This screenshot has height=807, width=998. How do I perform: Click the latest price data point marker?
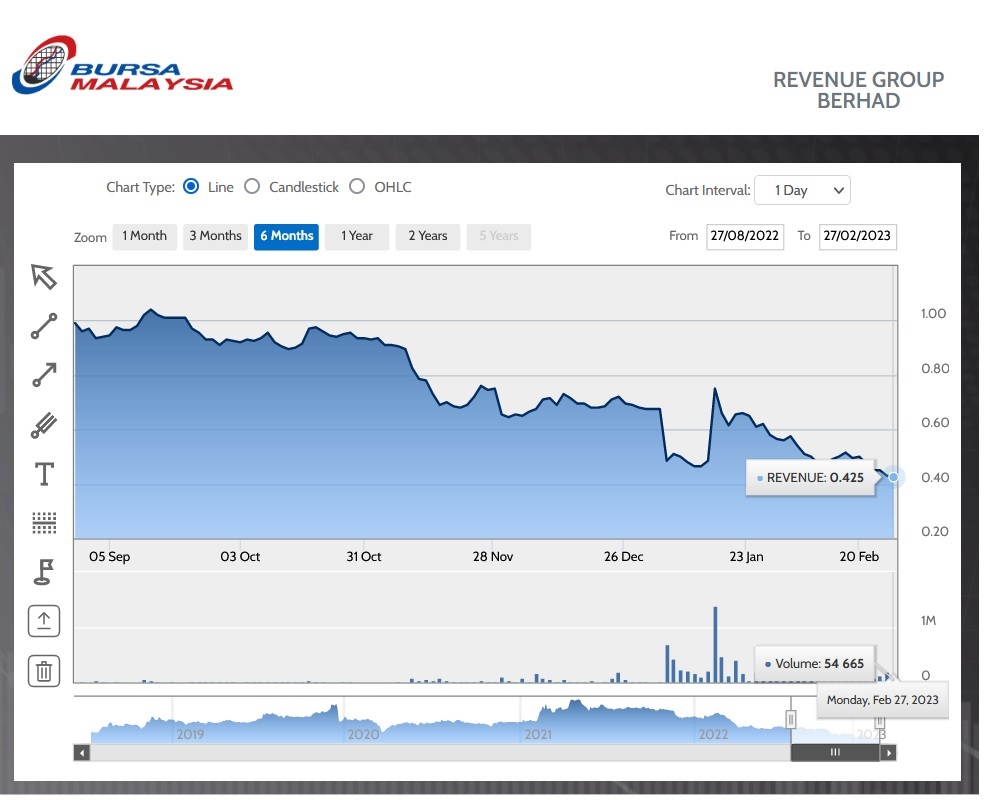894,477
